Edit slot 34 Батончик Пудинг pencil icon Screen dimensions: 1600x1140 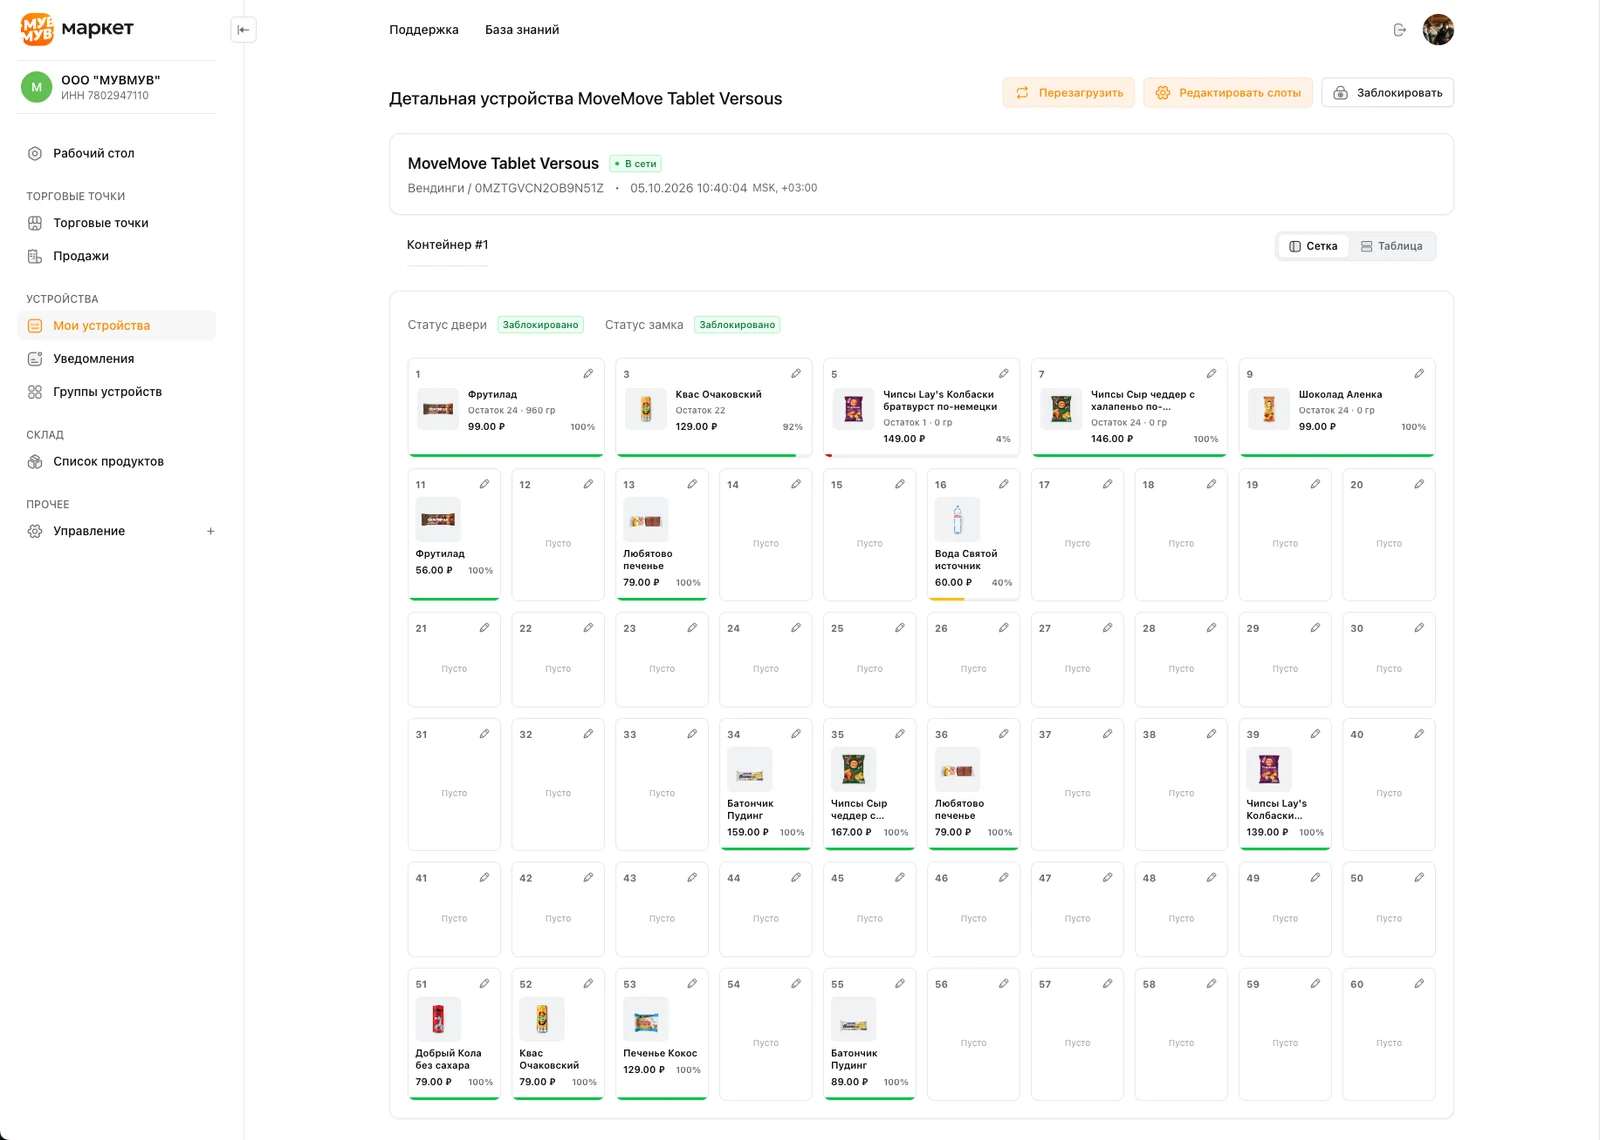tap(796, 734)
